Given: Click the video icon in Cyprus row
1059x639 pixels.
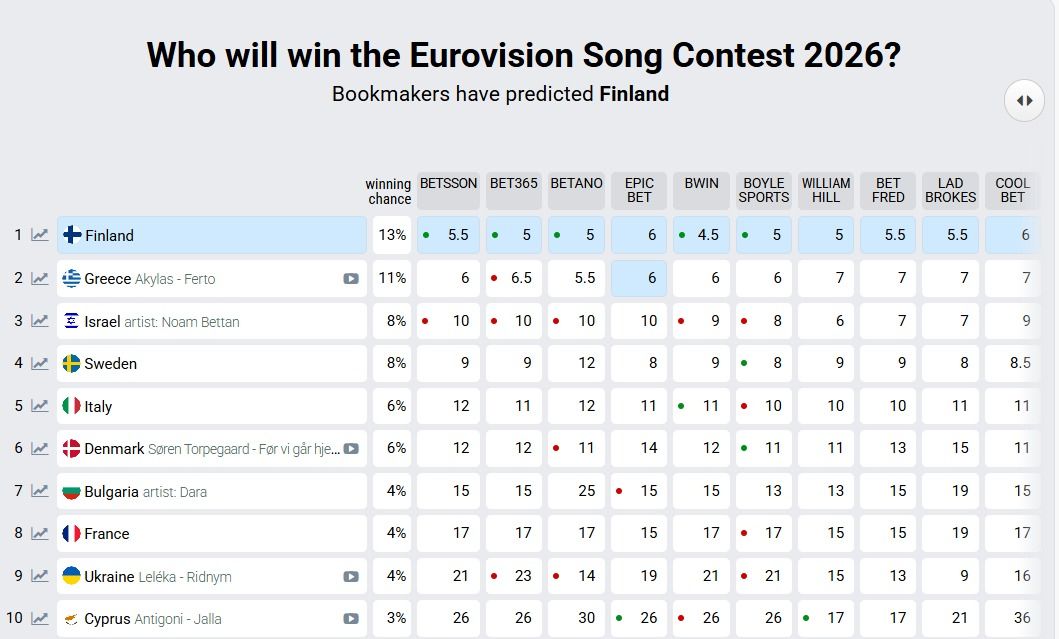Looking at the screenshot, I should coord(351,619).
